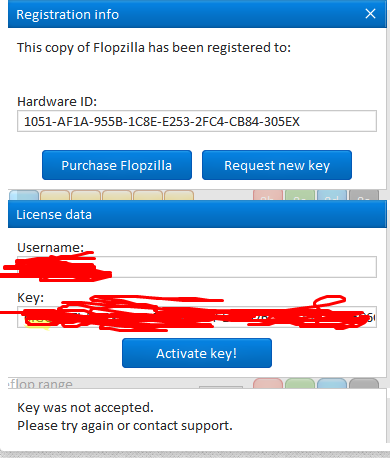Choose the green clubs suit button above License data
Viewport: 390px width, 458px height.
[x=300, y=195]
